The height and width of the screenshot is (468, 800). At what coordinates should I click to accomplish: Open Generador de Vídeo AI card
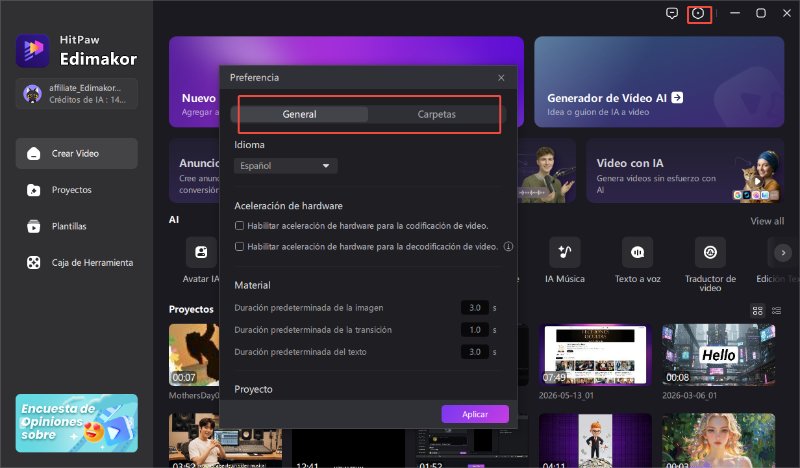(x=659, y=82)
